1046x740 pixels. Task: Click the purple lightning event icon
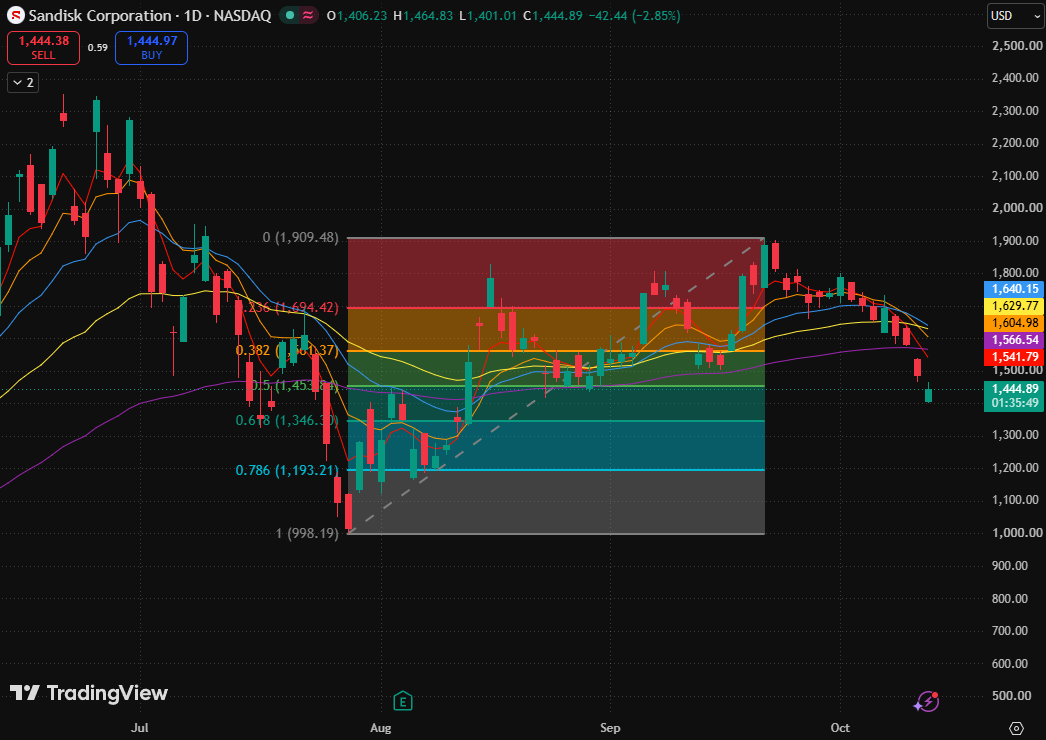(927, 701)
